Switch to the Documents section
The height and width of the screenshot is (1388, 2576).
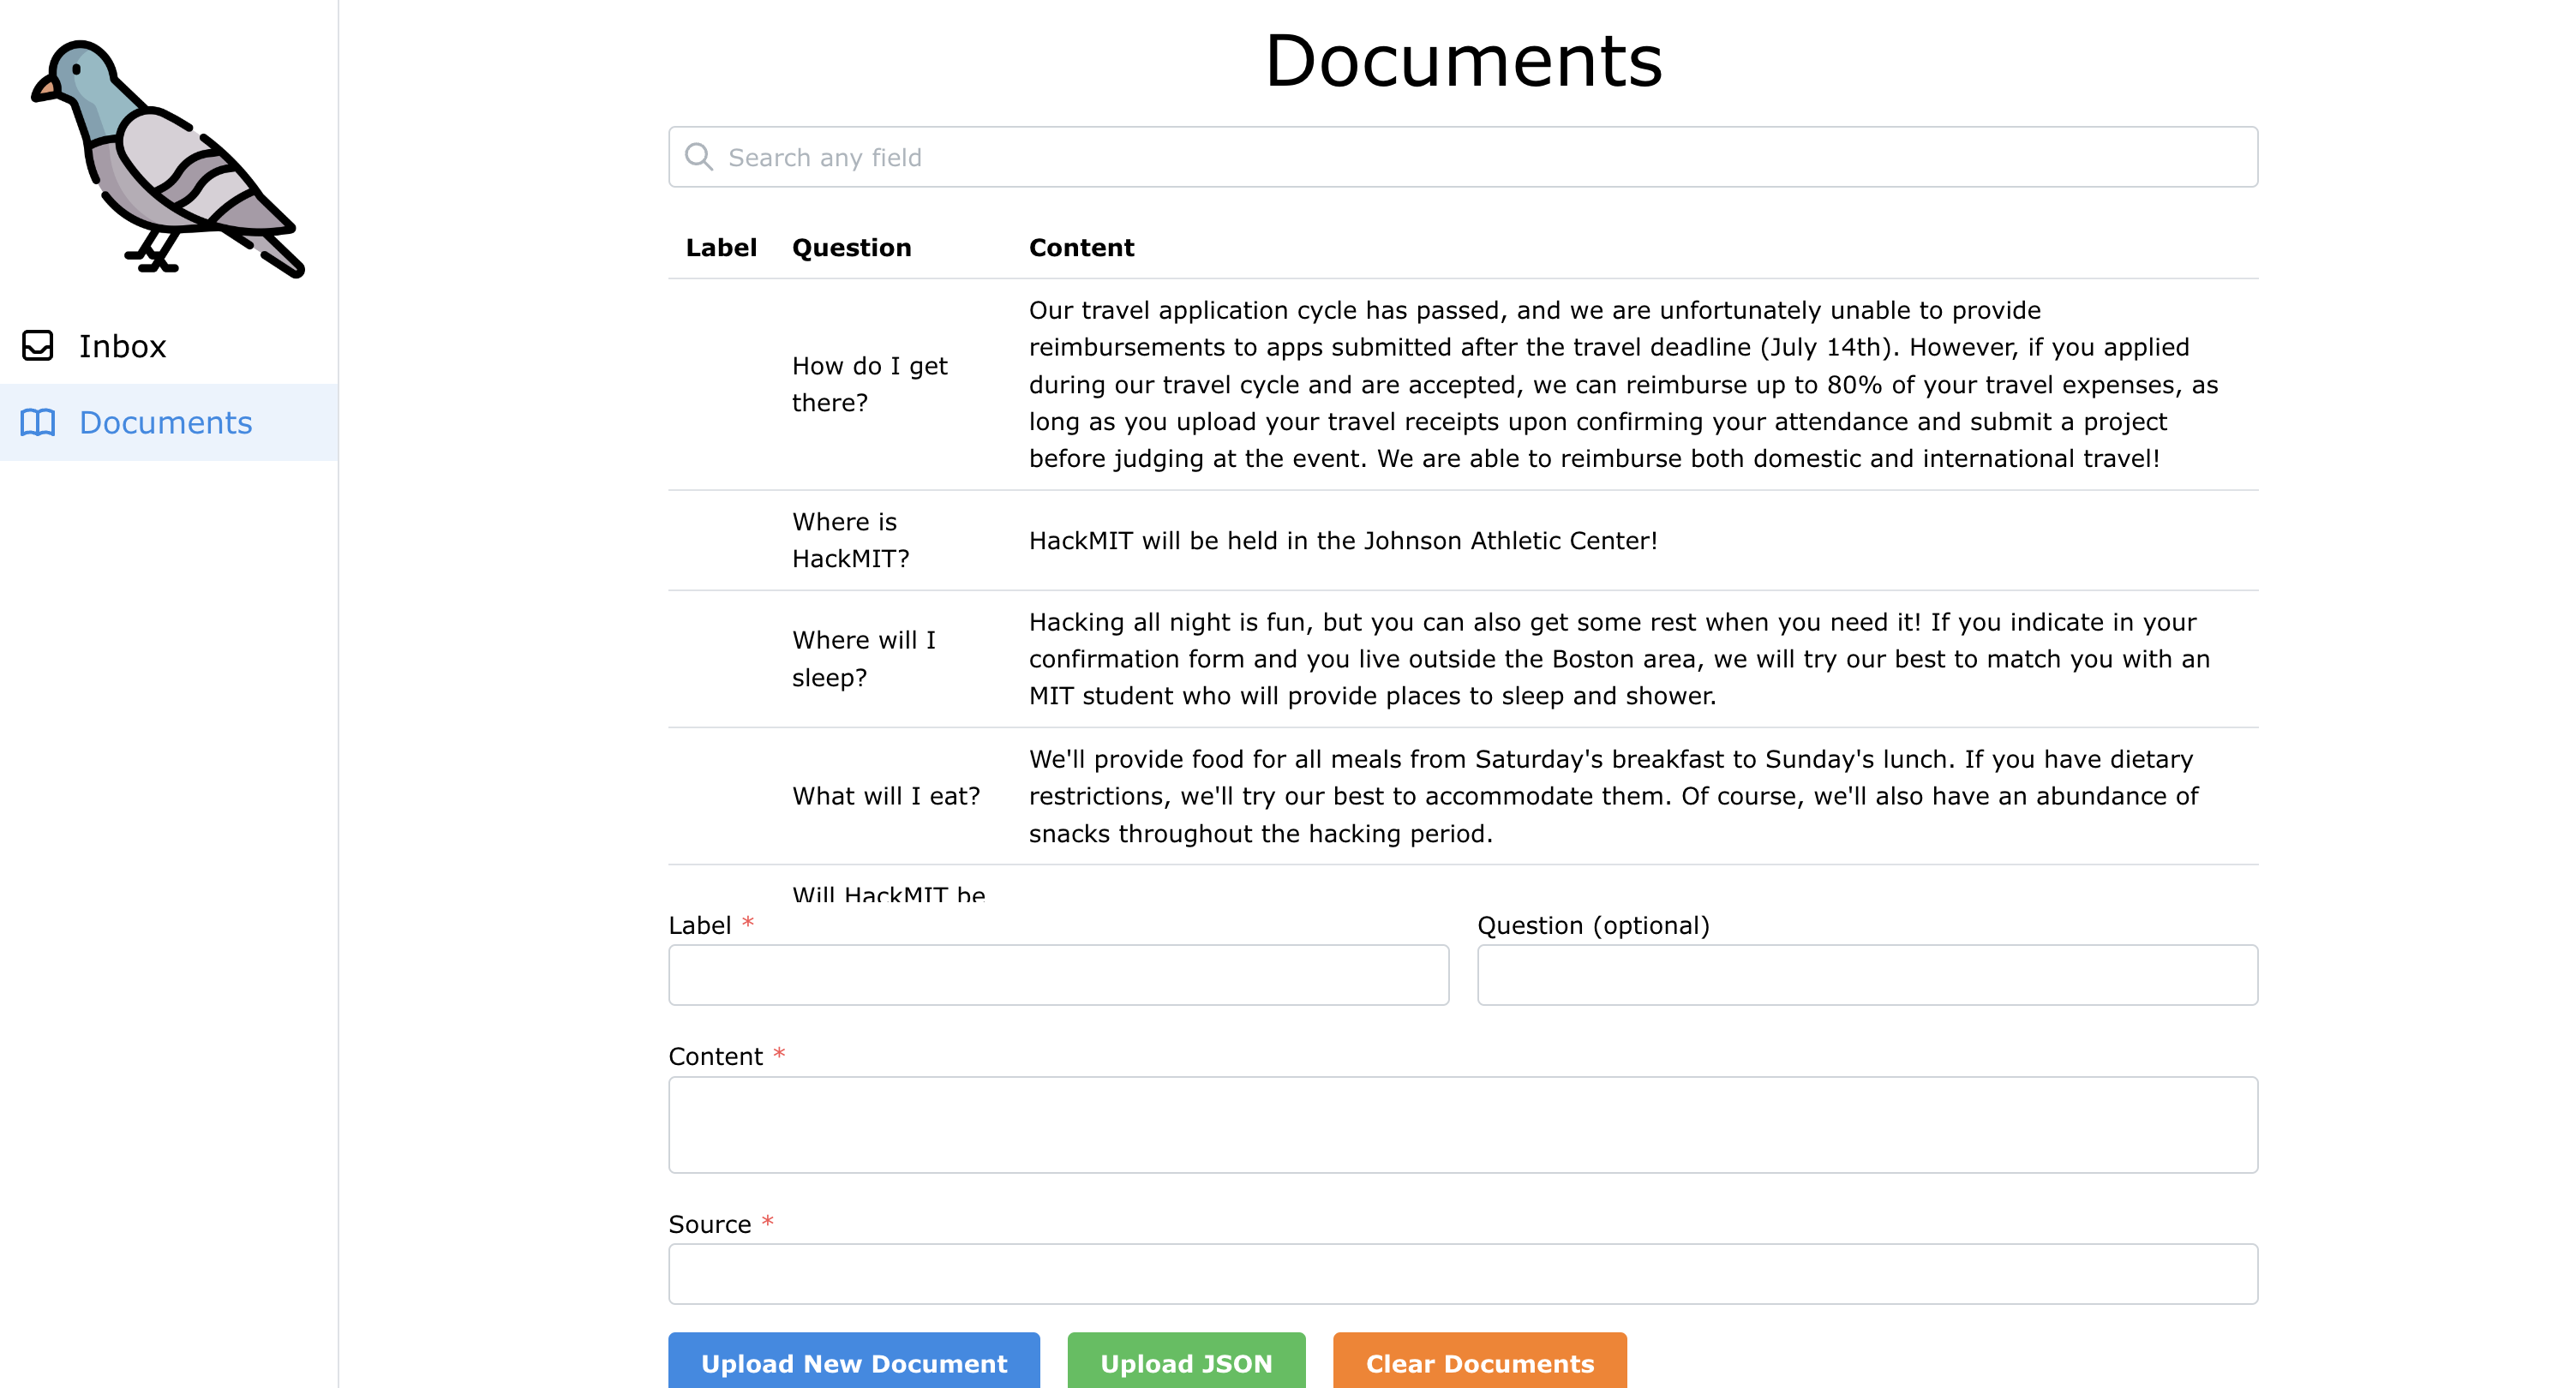coord(165,423)
